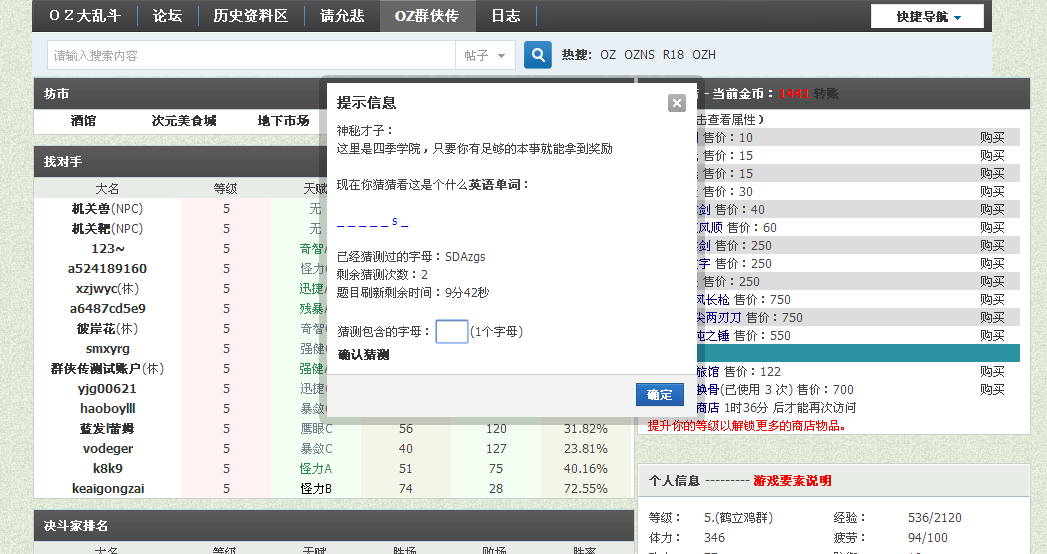Select opponent yjg00621
1047x554 pixels.
click(108, 389)
